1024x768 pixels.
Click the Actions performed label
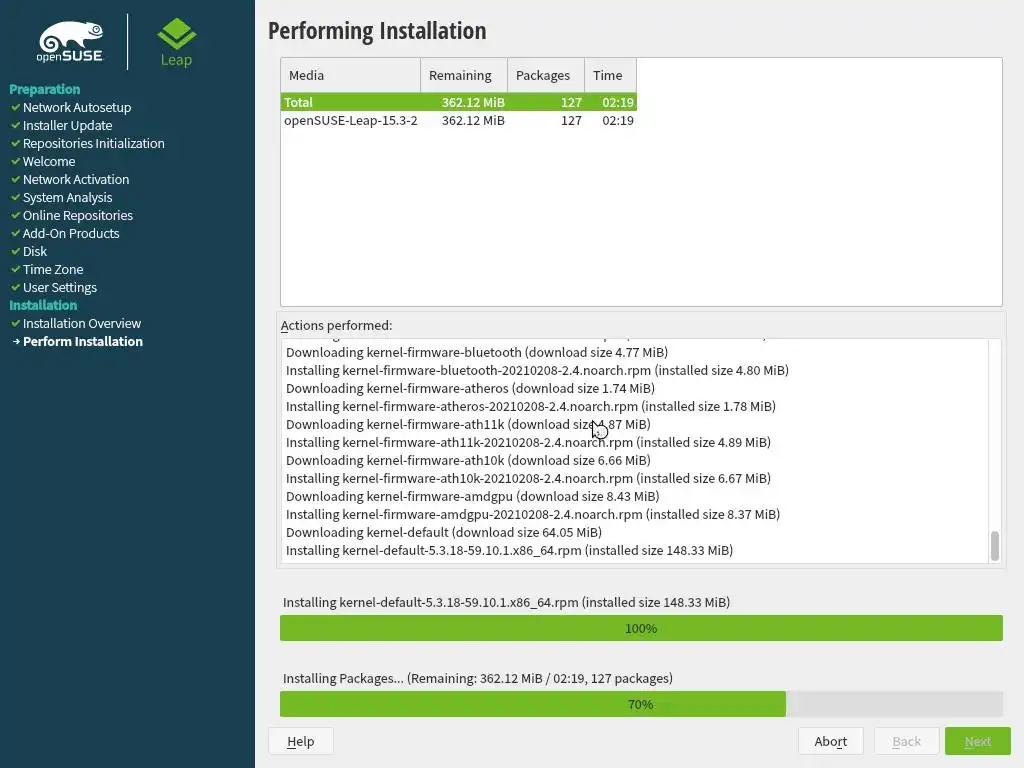[x=336, y=325]
